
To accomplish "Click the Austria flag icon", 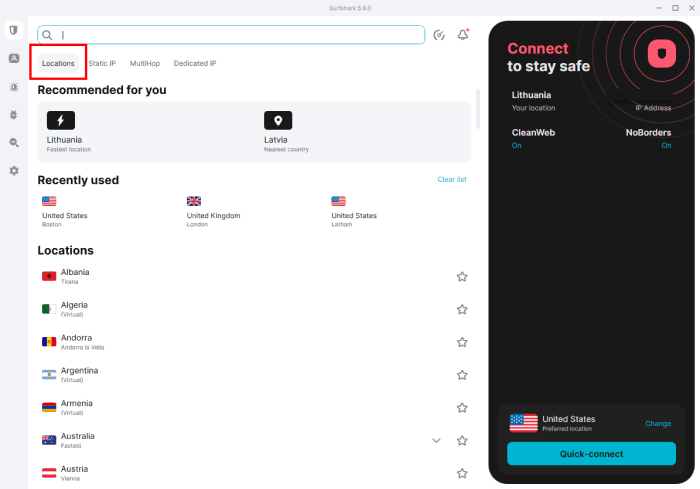I will (49, 473).
